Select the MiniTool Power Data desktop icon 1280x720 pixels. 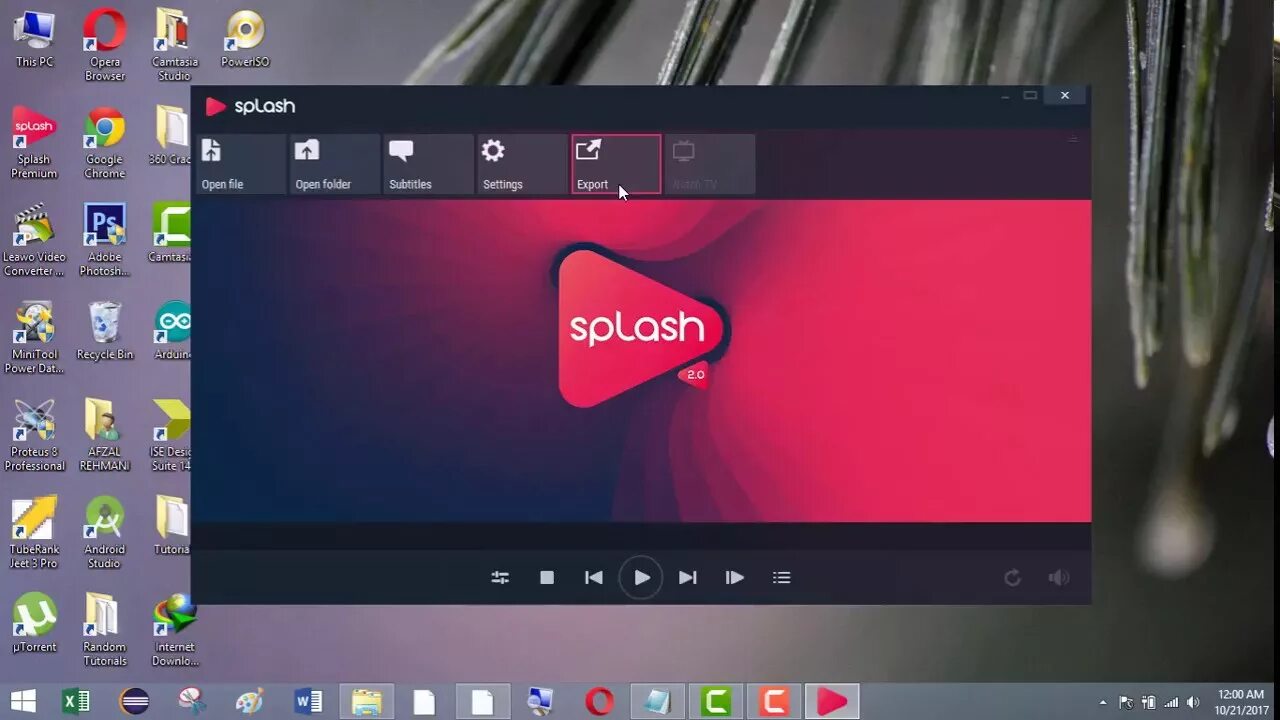(x=34, y=339)
